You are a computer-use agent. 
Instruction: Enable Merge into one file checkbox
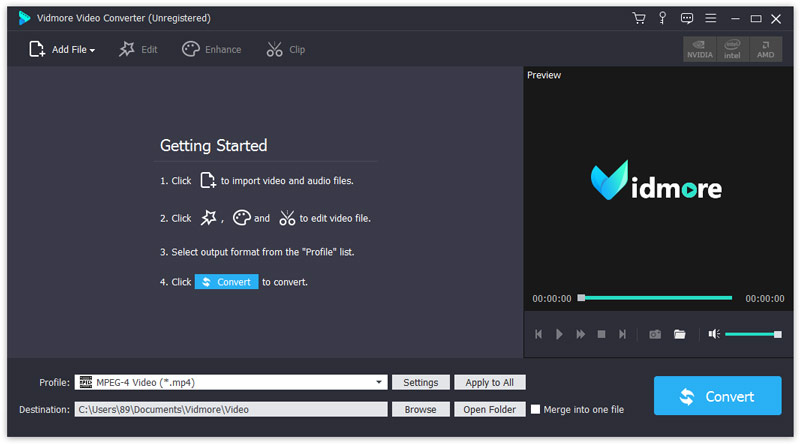(x=536, y=409)
